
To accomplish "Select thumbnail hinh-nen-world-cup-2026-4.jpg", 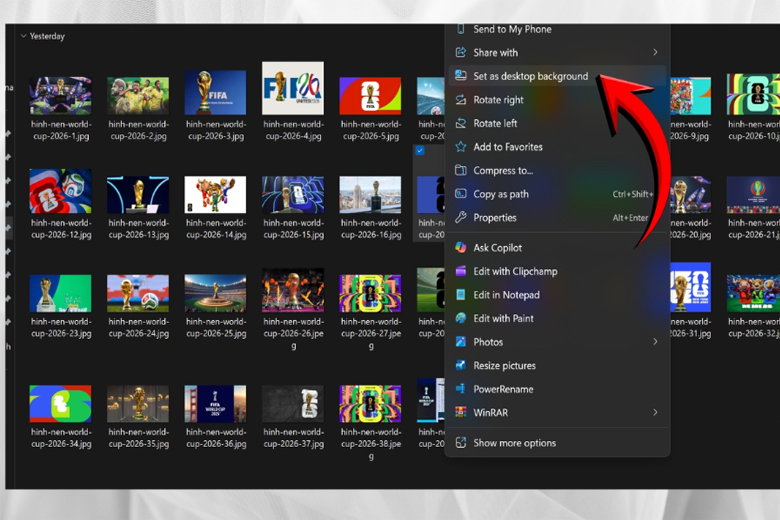I will tap(293, 88).
